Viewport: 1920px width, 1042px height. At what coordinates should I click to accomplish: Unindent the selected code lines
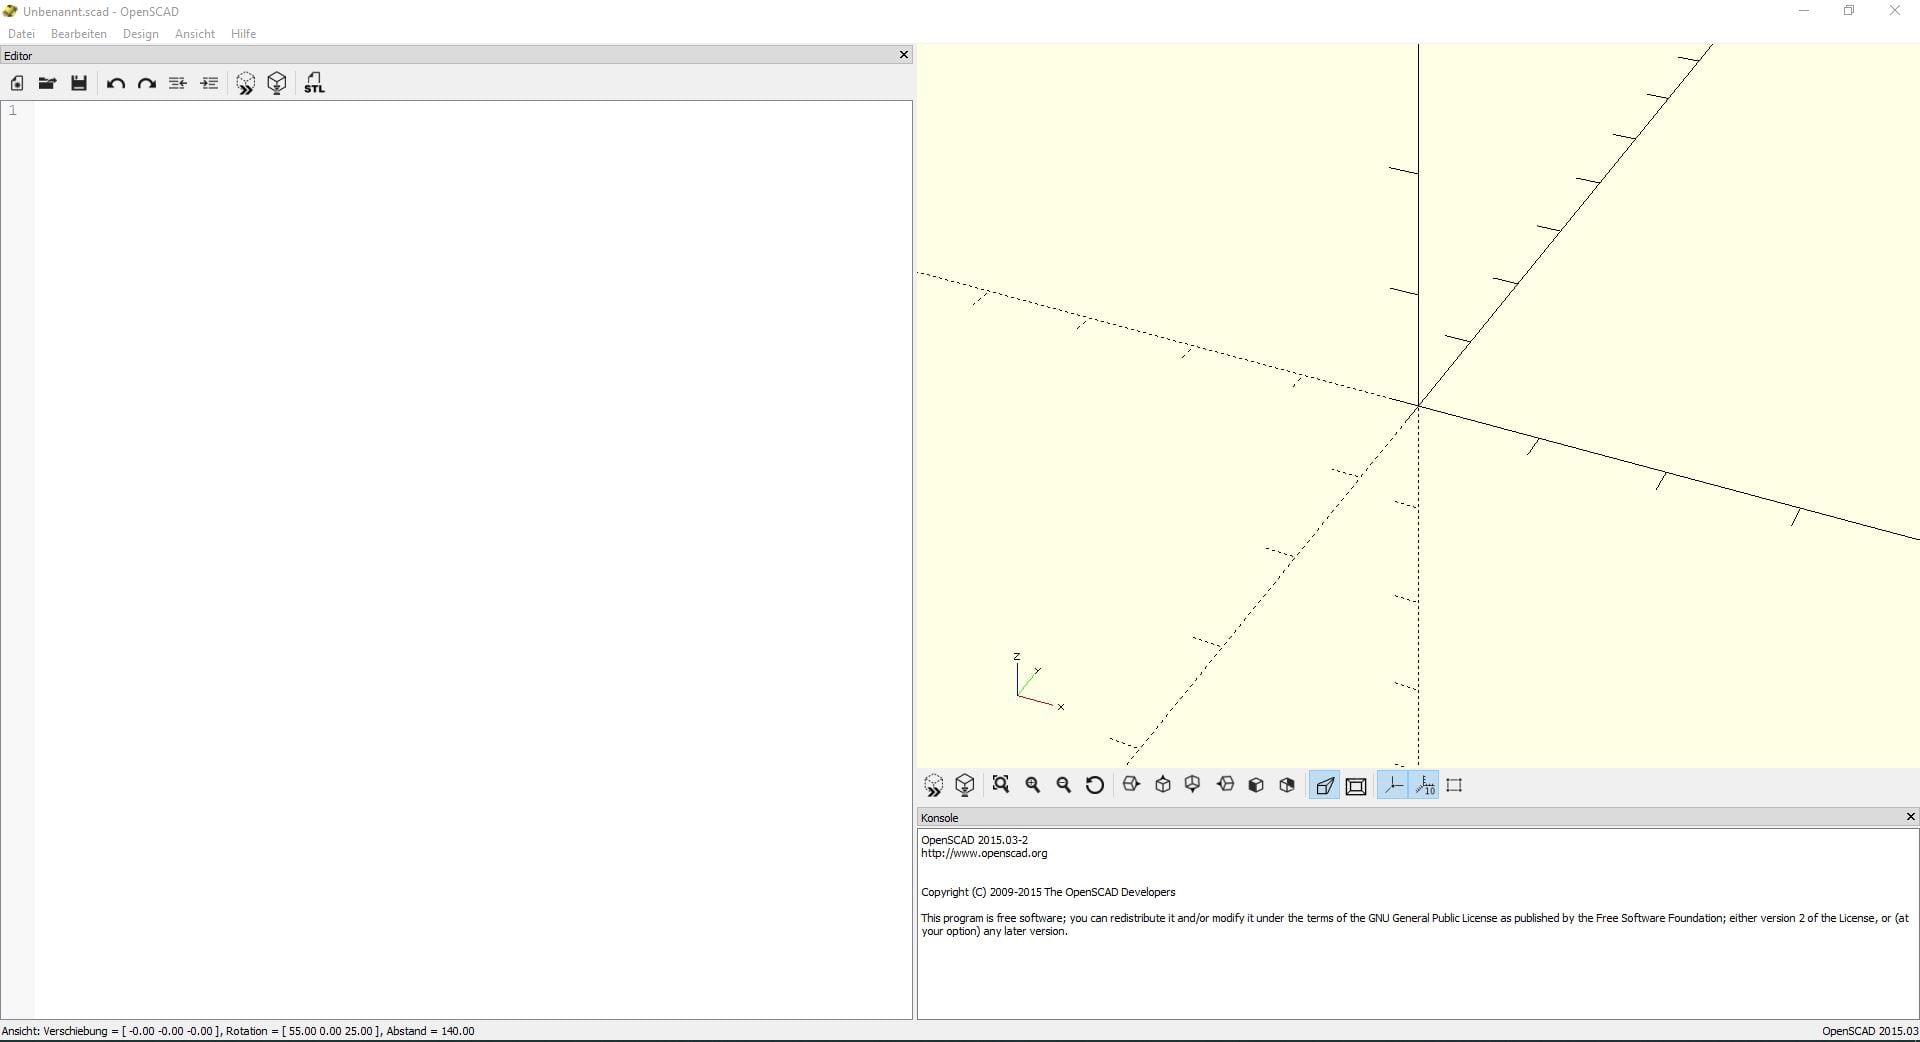tap(178, 83)
